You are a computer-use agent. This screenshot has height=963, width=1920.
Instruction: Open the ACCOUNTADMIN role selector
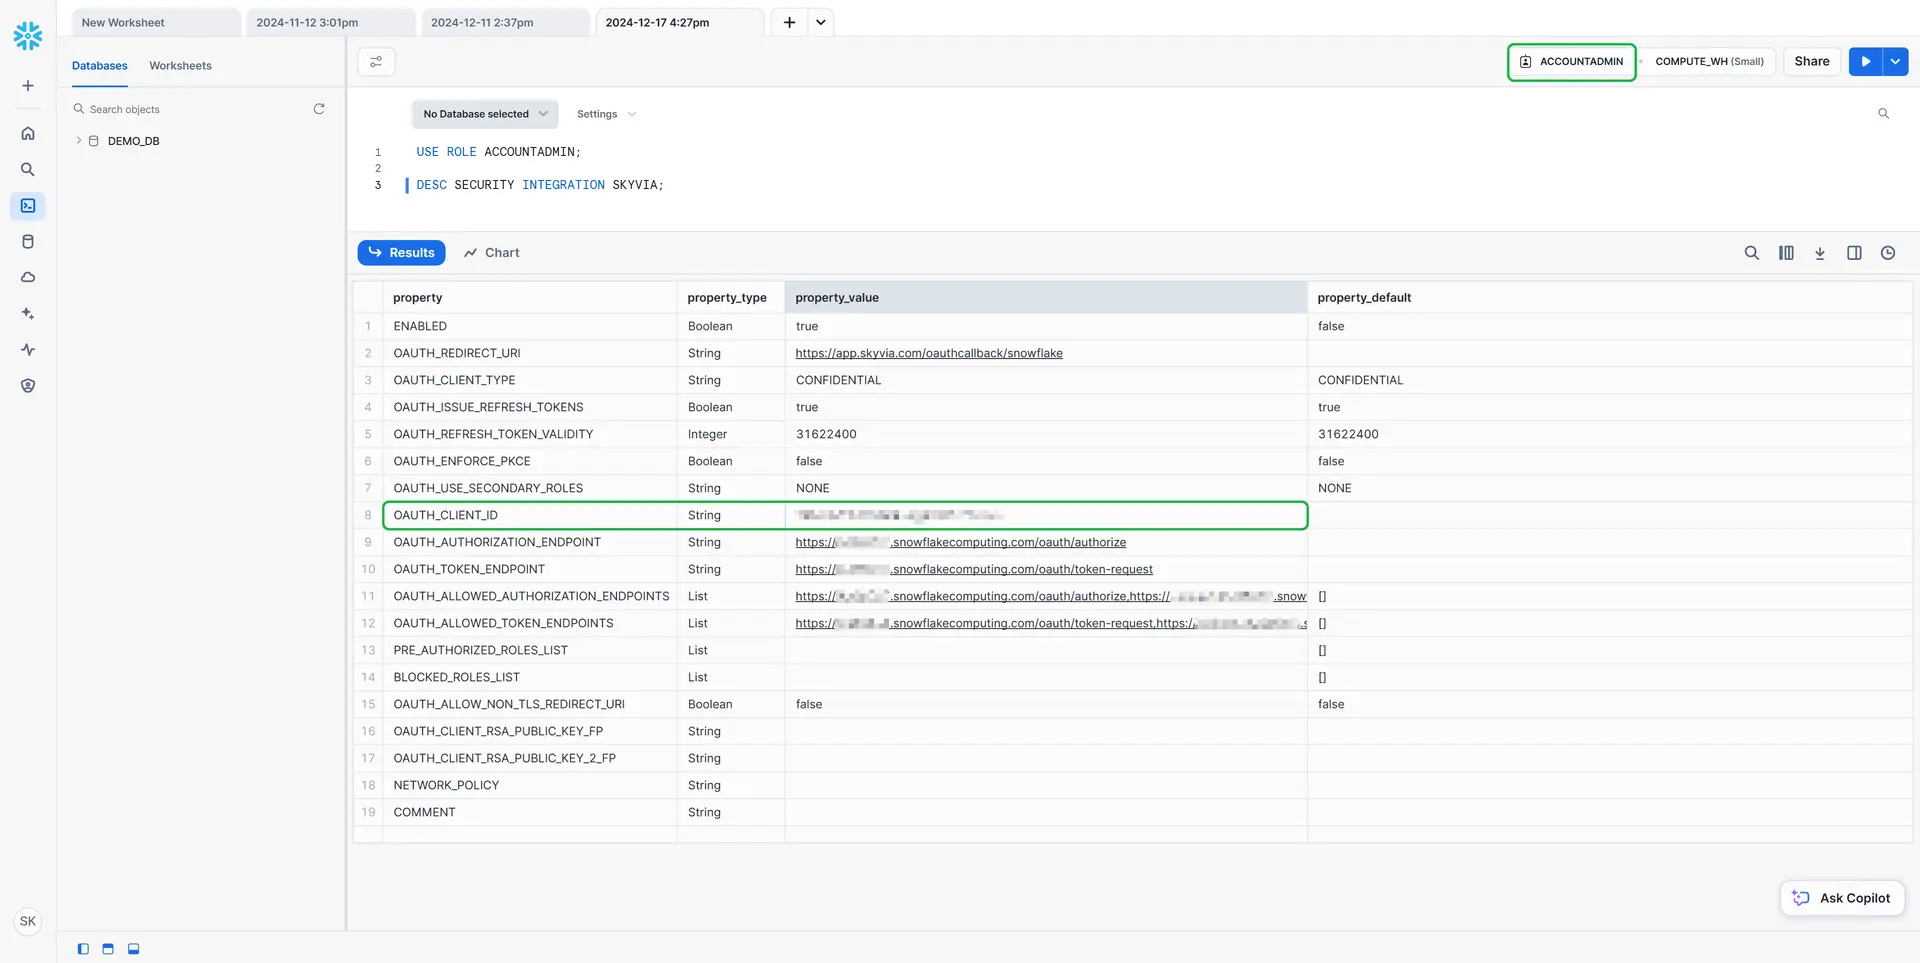click(x=1571, y=62)
